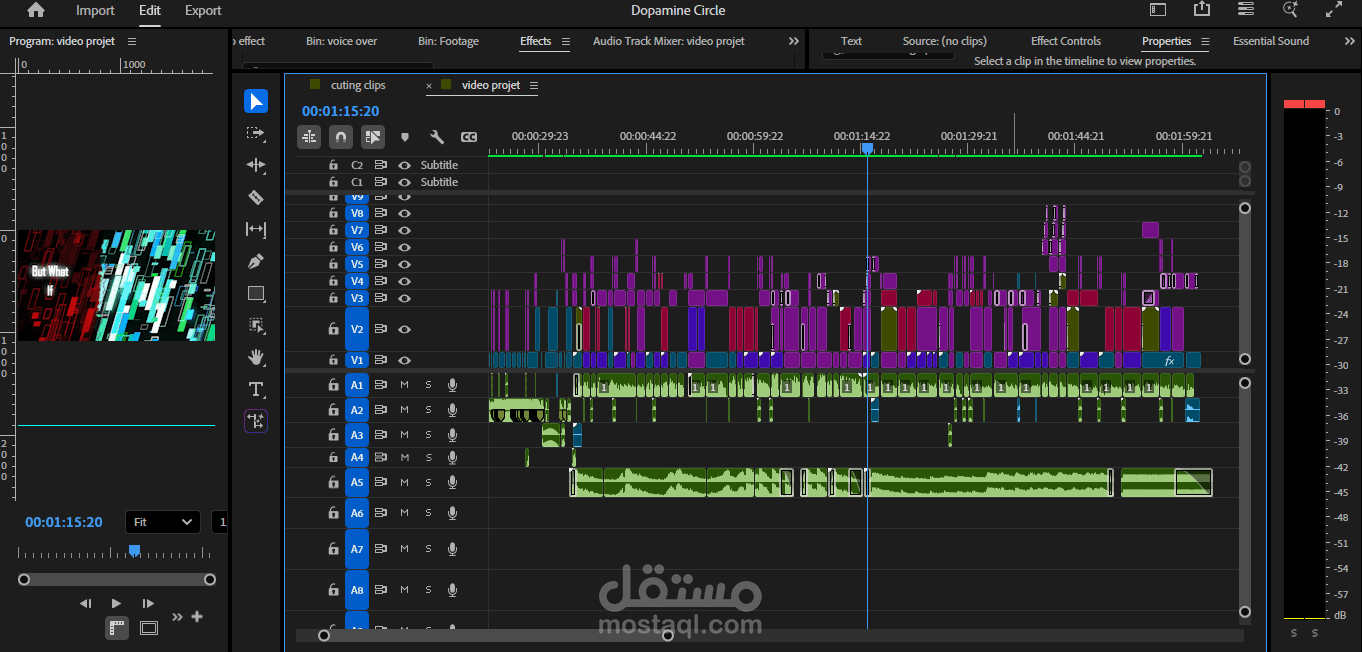
Task: Expand overflow panels chevron after Audio Track Mixer
Action: coord(794,41)
